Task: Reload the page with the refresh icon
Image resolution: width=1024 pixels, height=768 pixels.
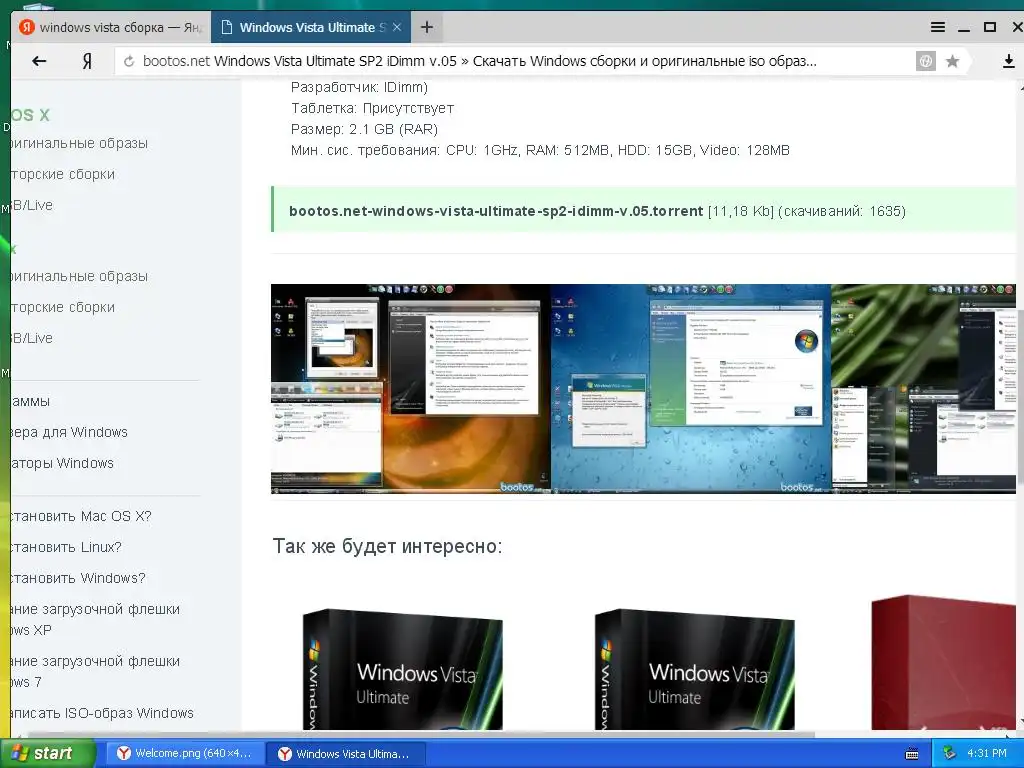Action: 129,61
